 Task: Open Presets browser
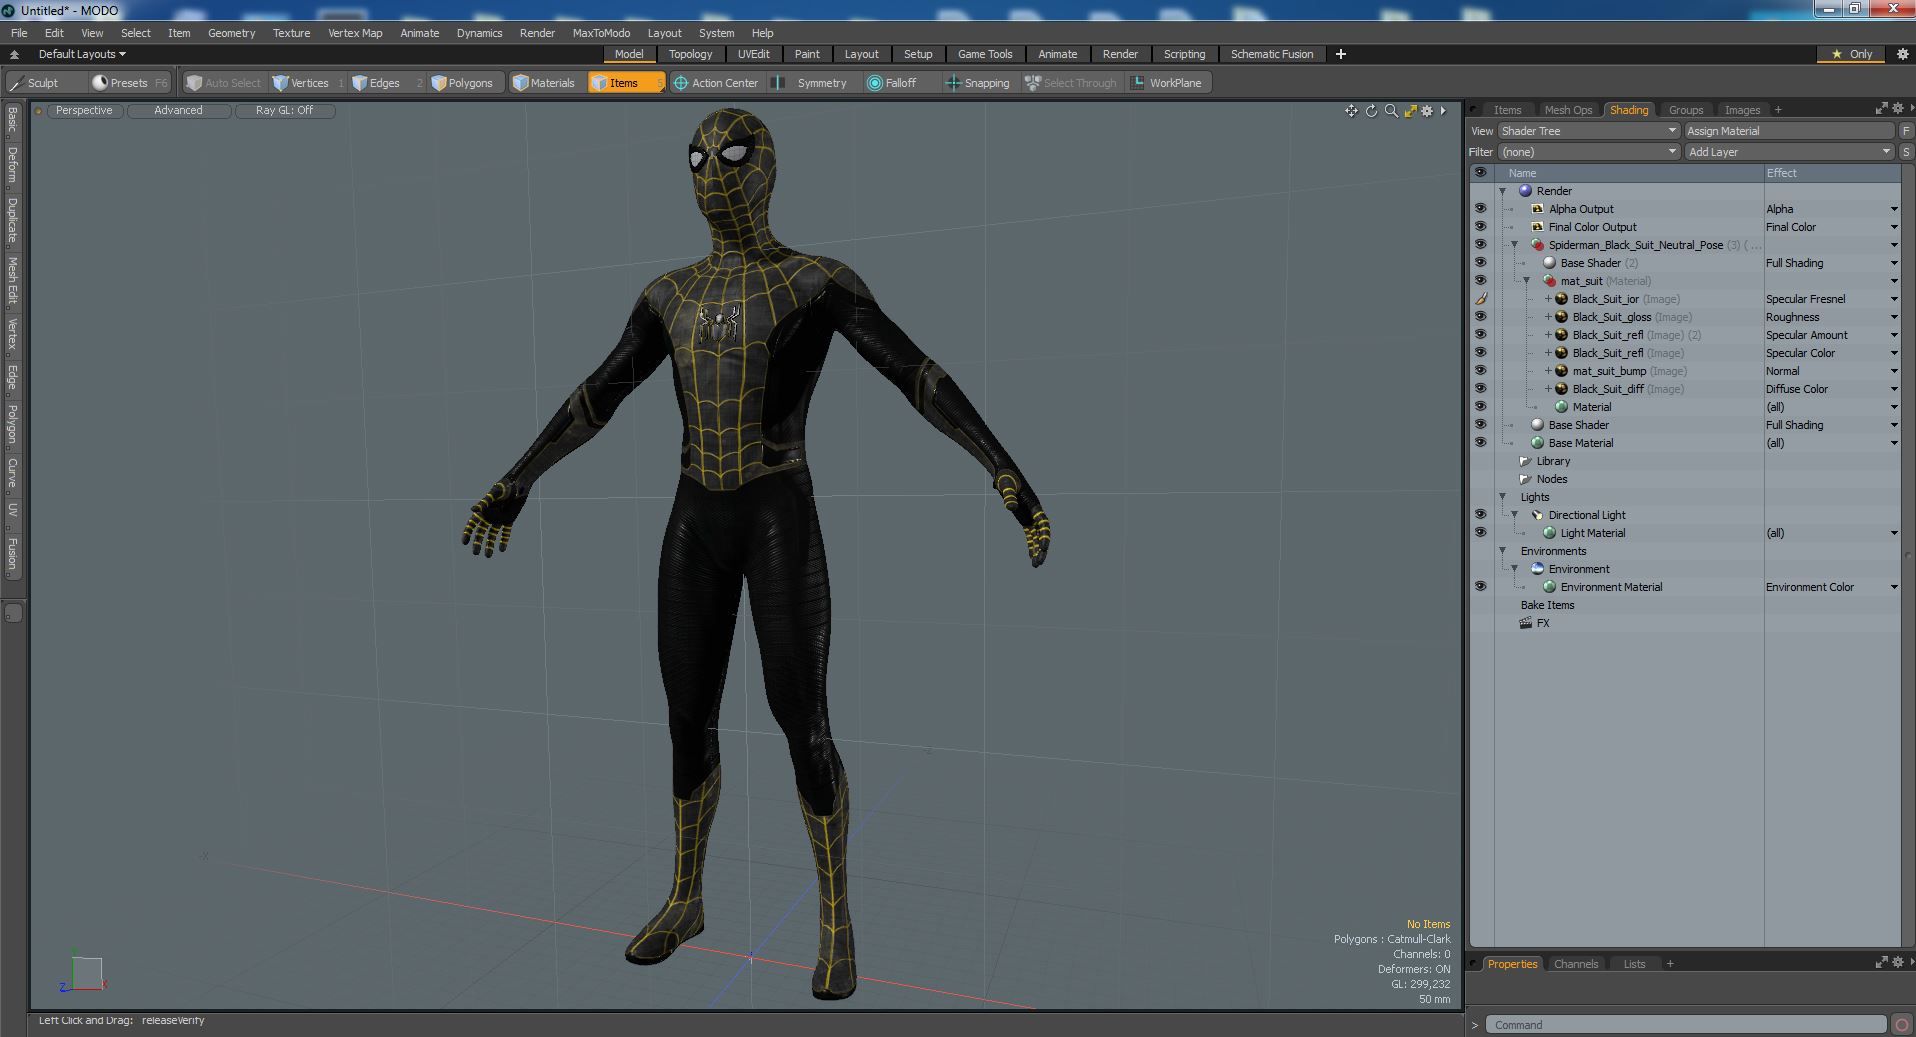coord(130,83)
